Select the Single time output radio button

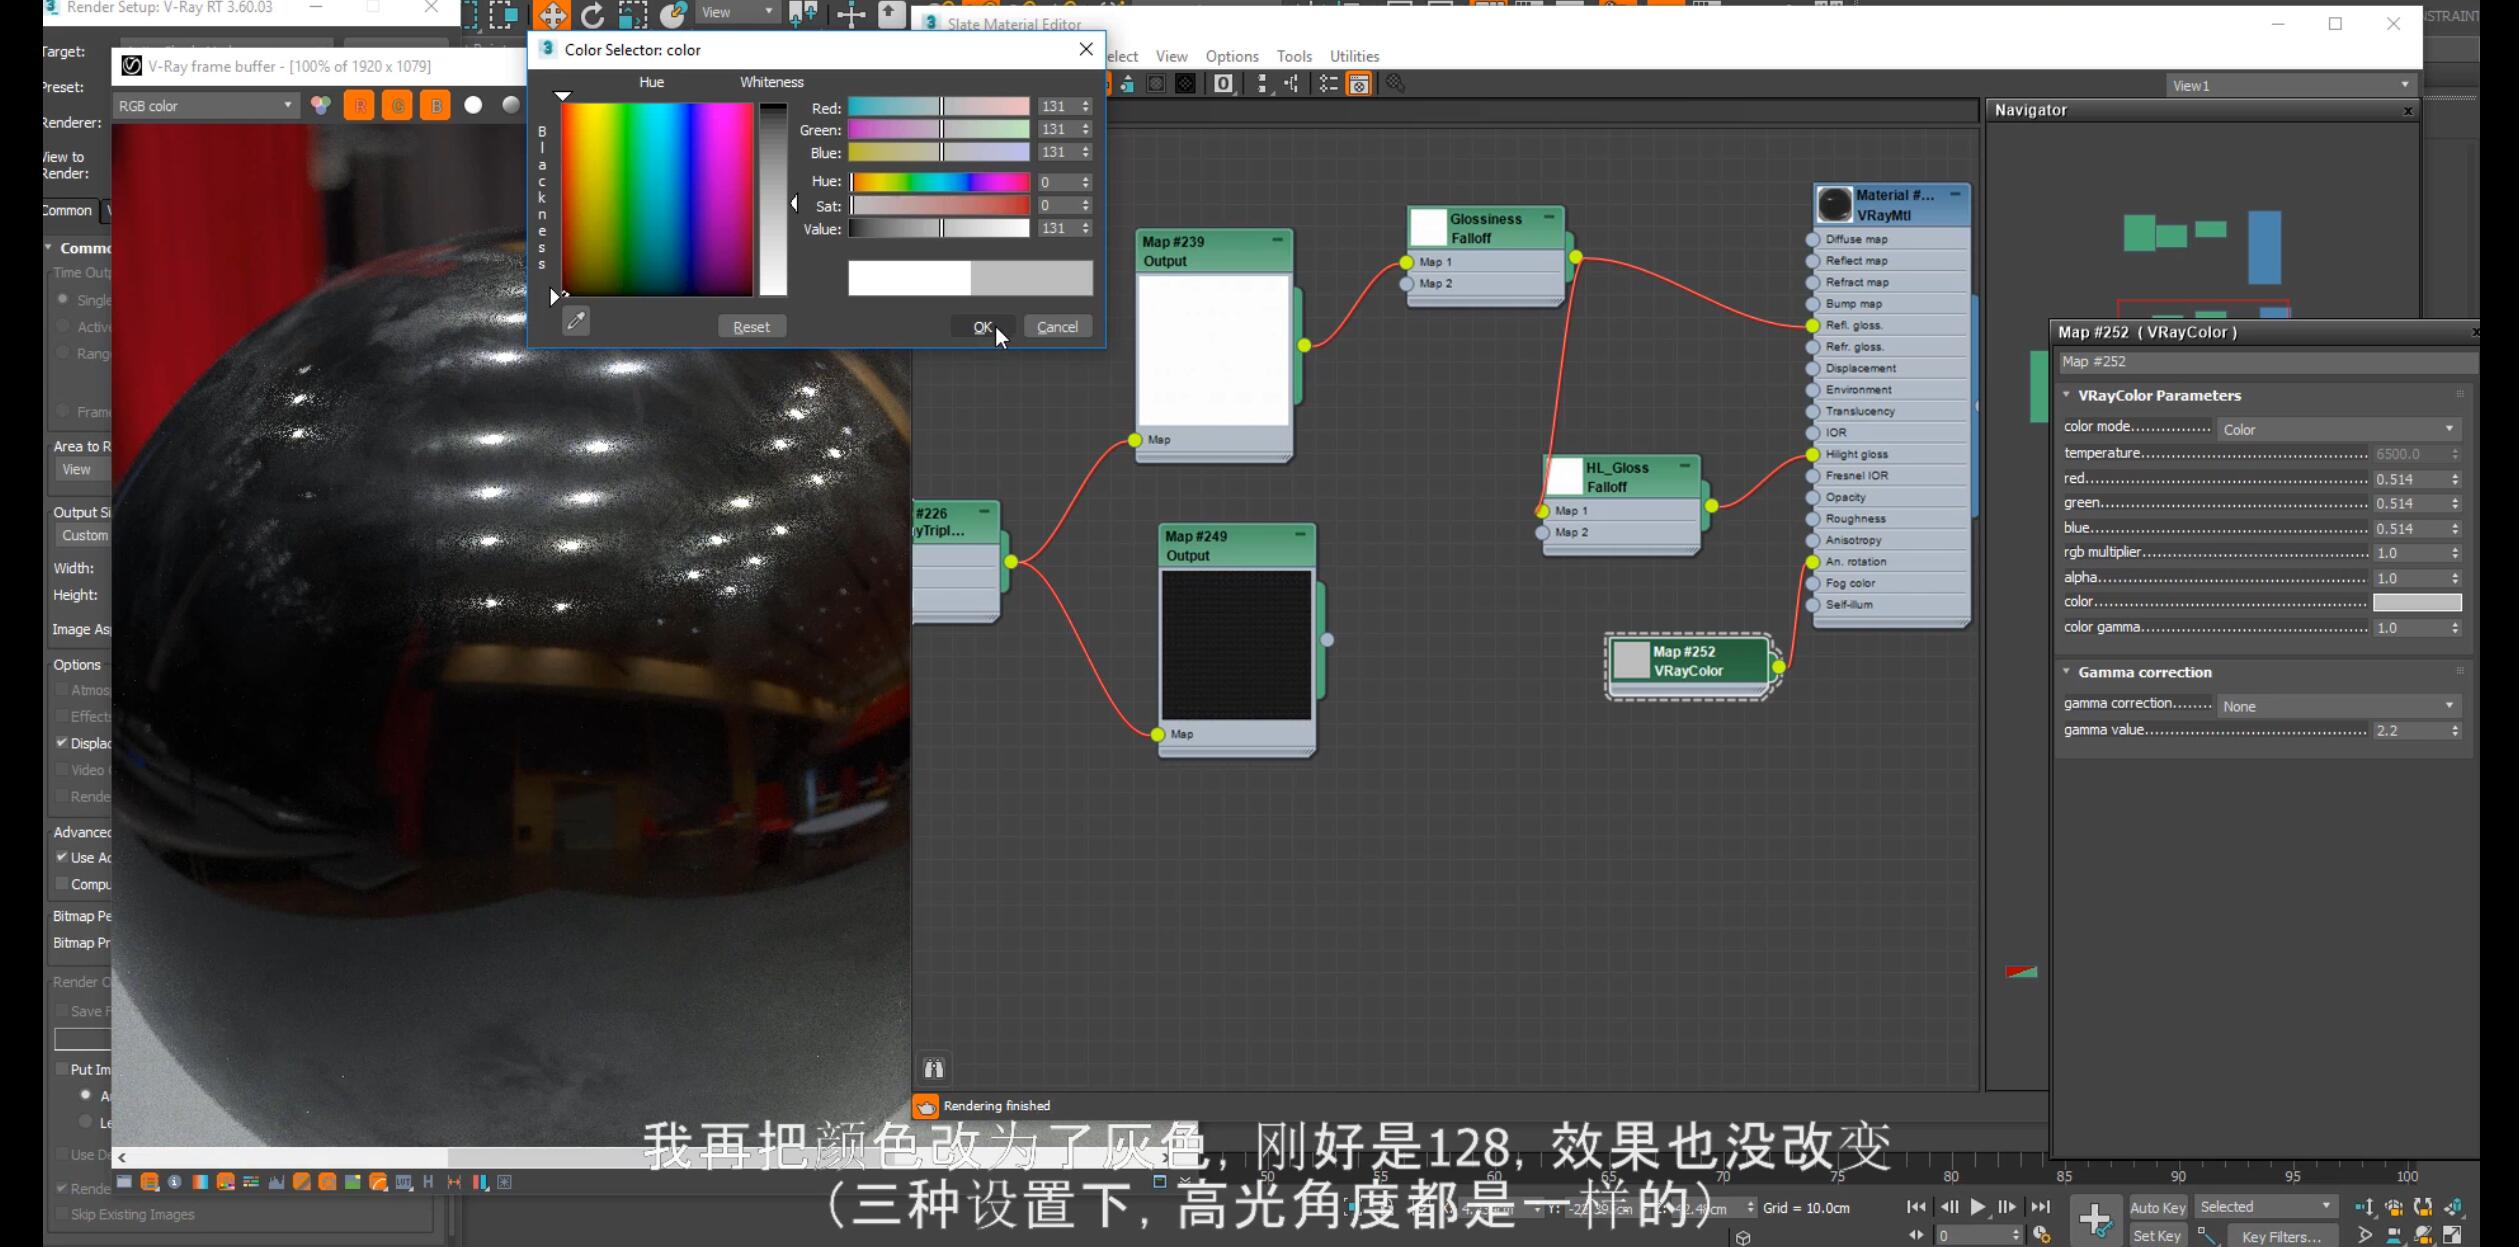(x=63, y=299)
